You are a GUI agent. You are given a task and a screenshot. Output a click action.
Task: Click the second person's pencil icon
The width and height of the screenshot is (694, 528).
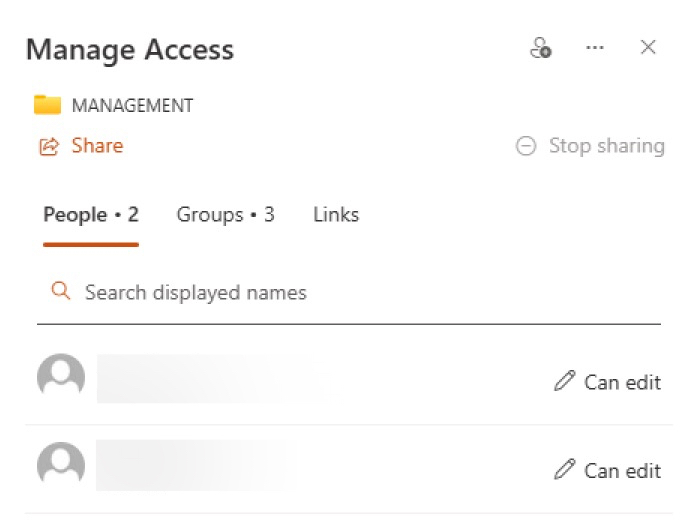coord(565,469)
